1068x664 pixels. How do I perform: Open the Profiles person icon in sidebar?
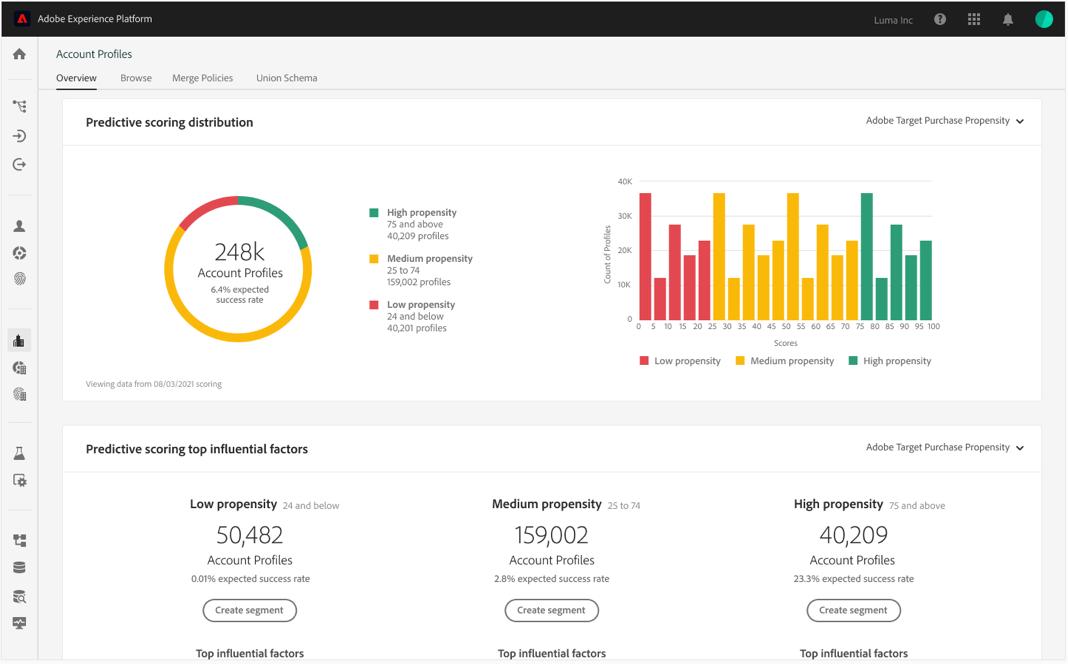point(19,225)
